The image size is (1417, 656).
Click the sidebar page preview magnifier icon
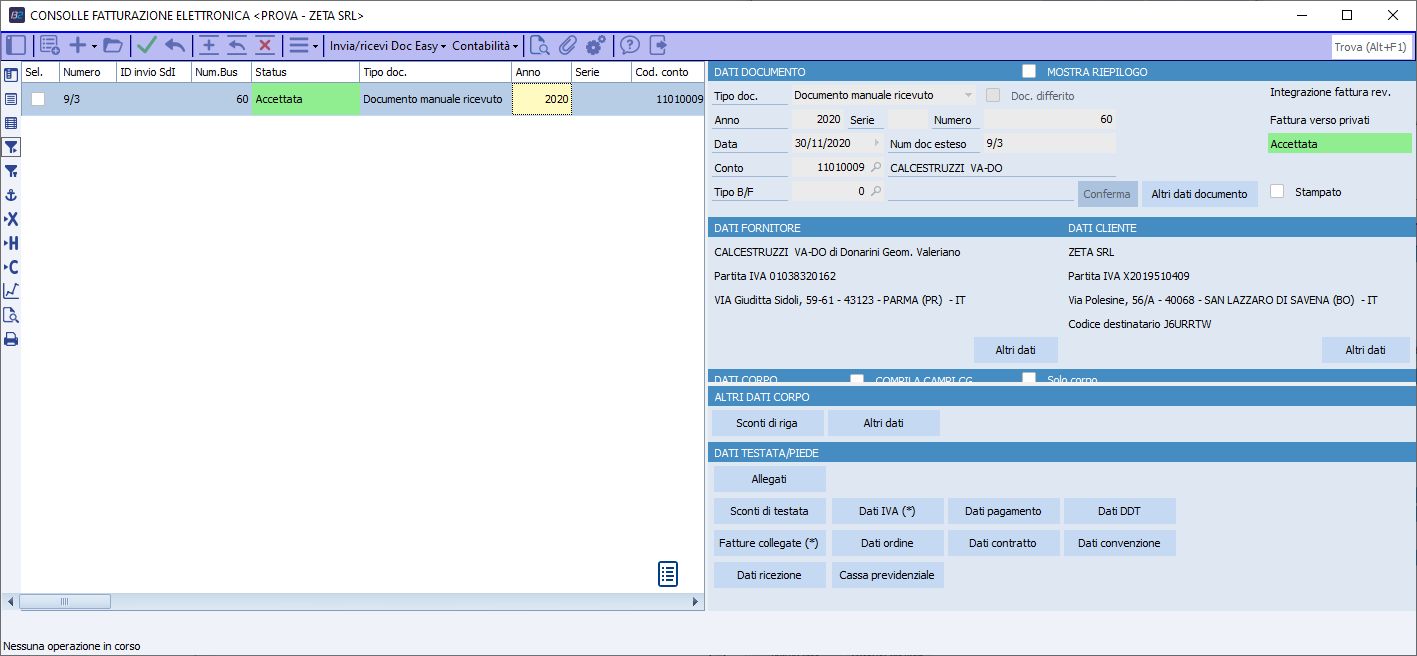11,315
